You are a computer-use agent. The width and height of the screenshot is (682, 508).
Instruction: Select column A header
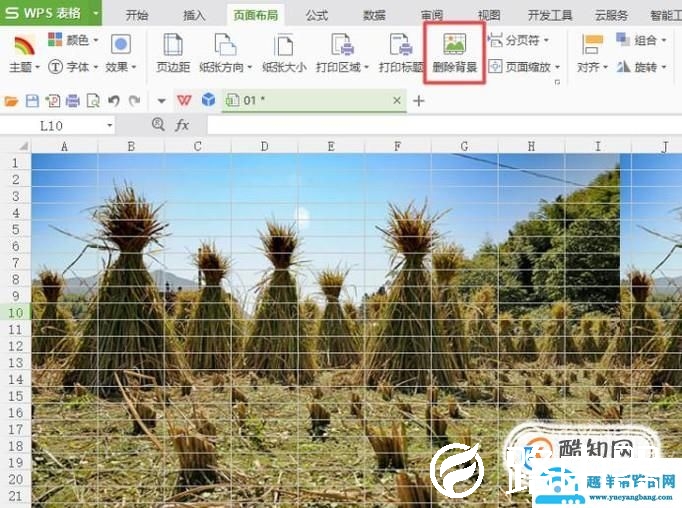64,147
